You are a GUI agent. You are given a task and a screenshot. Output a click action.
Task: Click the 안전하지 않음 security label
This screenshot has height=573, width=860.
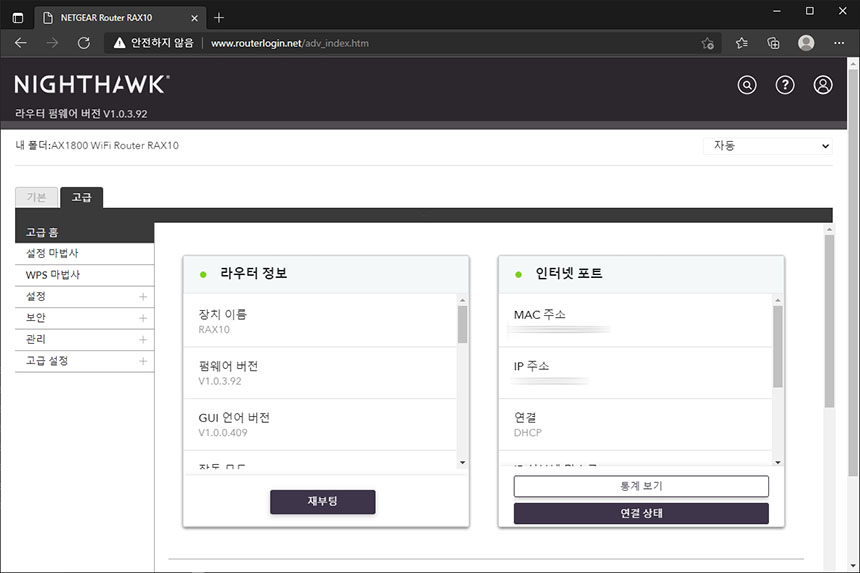point(162,43)
